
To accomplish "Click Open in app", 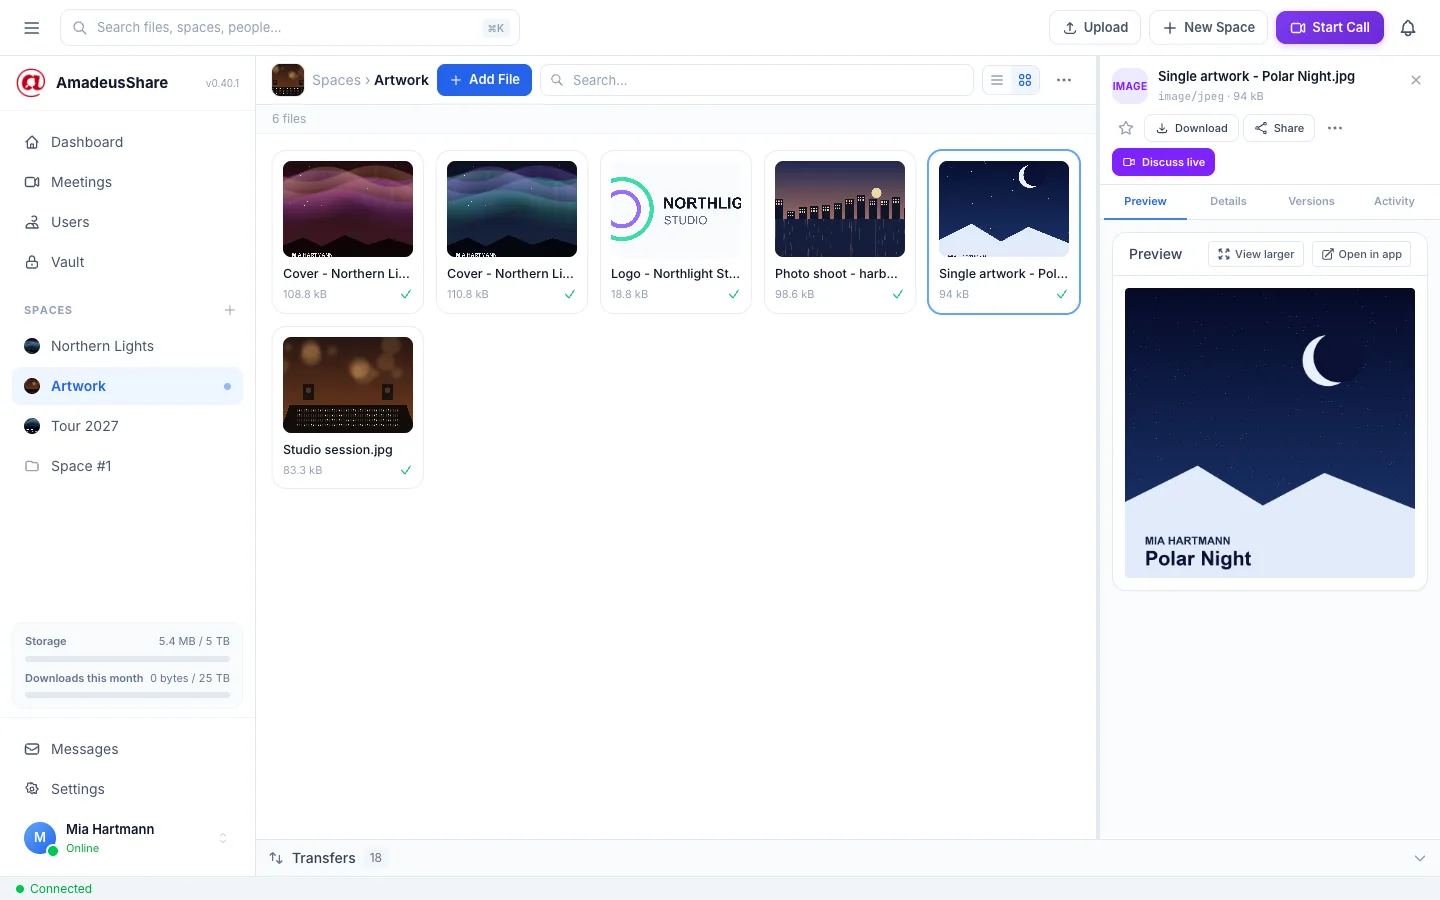I will point(1362,254).
